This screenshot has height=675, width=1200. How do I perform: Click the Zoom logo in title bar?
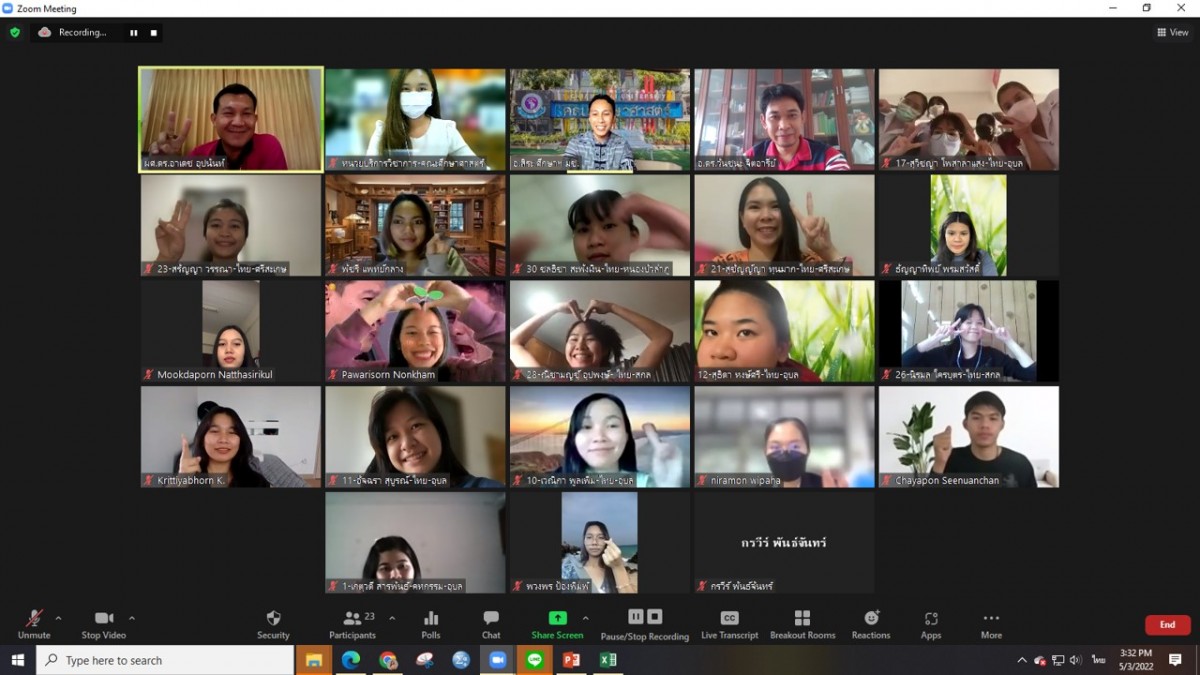(x=8, y=8)
